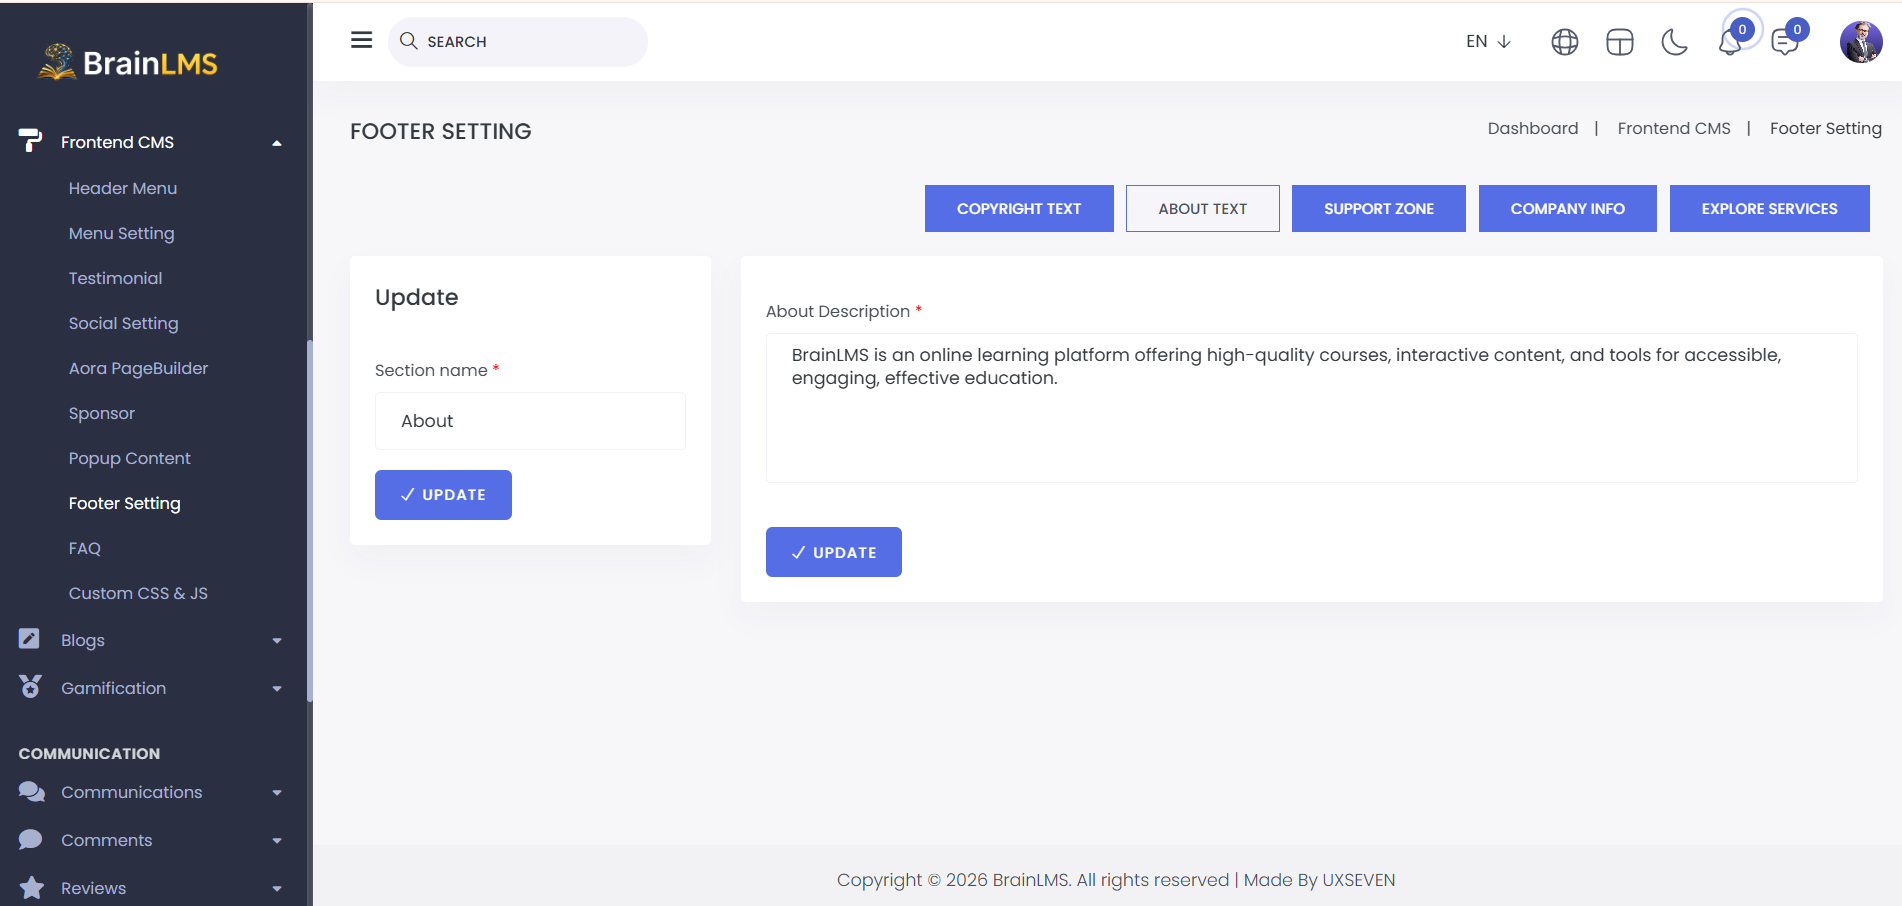Expand the Comments menu arrow
The image size is (1902, 906).
tap(277, 841)
